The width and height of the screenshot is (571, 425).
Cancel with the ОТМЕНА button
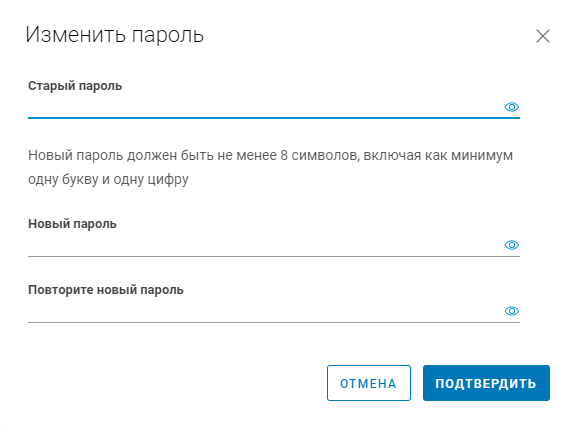(369, 383)
